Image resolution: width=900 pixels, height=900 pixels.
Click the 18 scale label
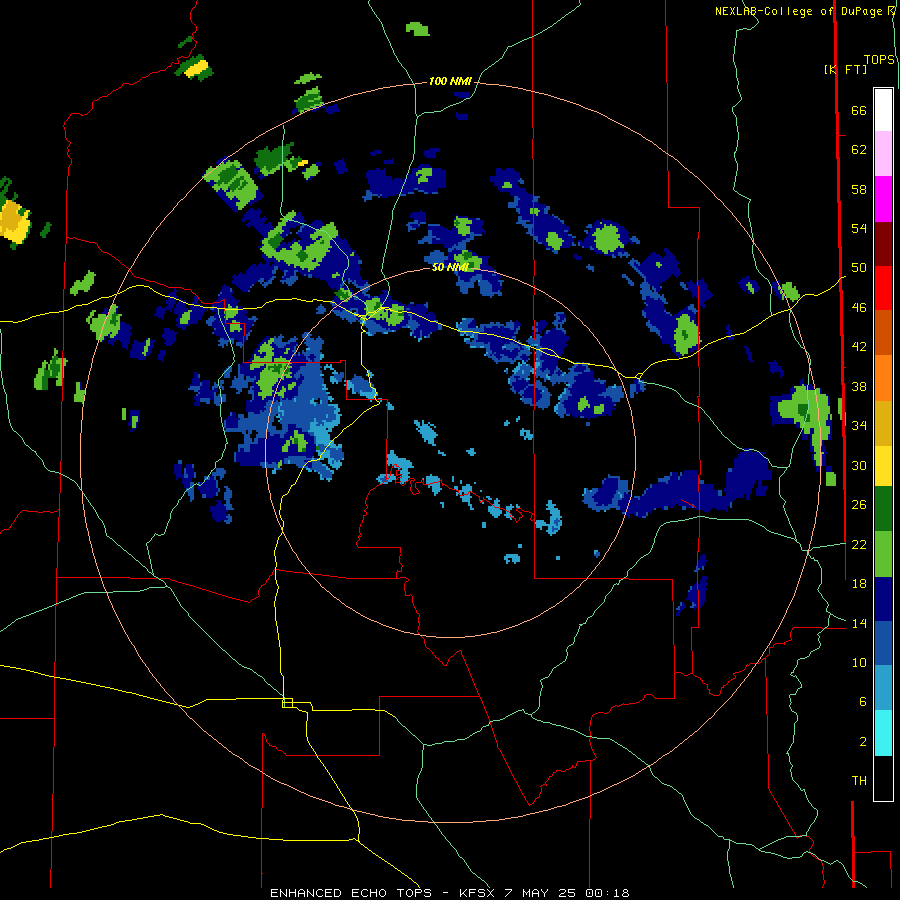pos(859,584)
